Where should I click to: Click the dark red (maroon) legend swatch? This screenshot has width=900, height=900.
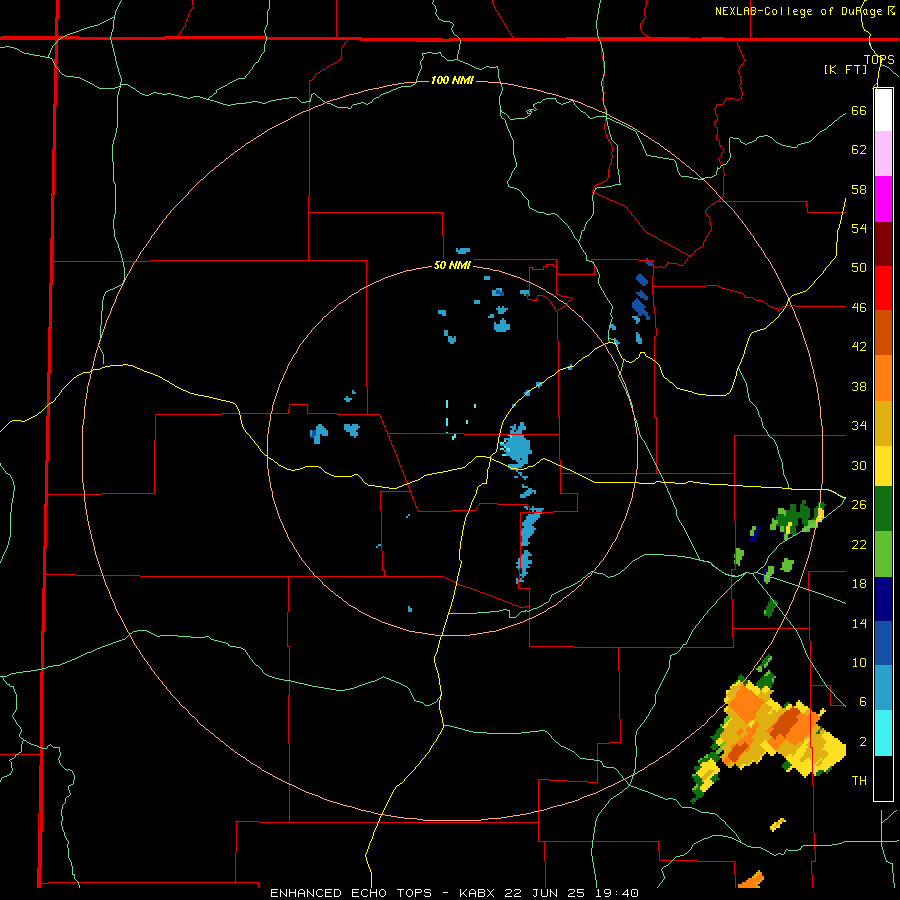[883, 243]
